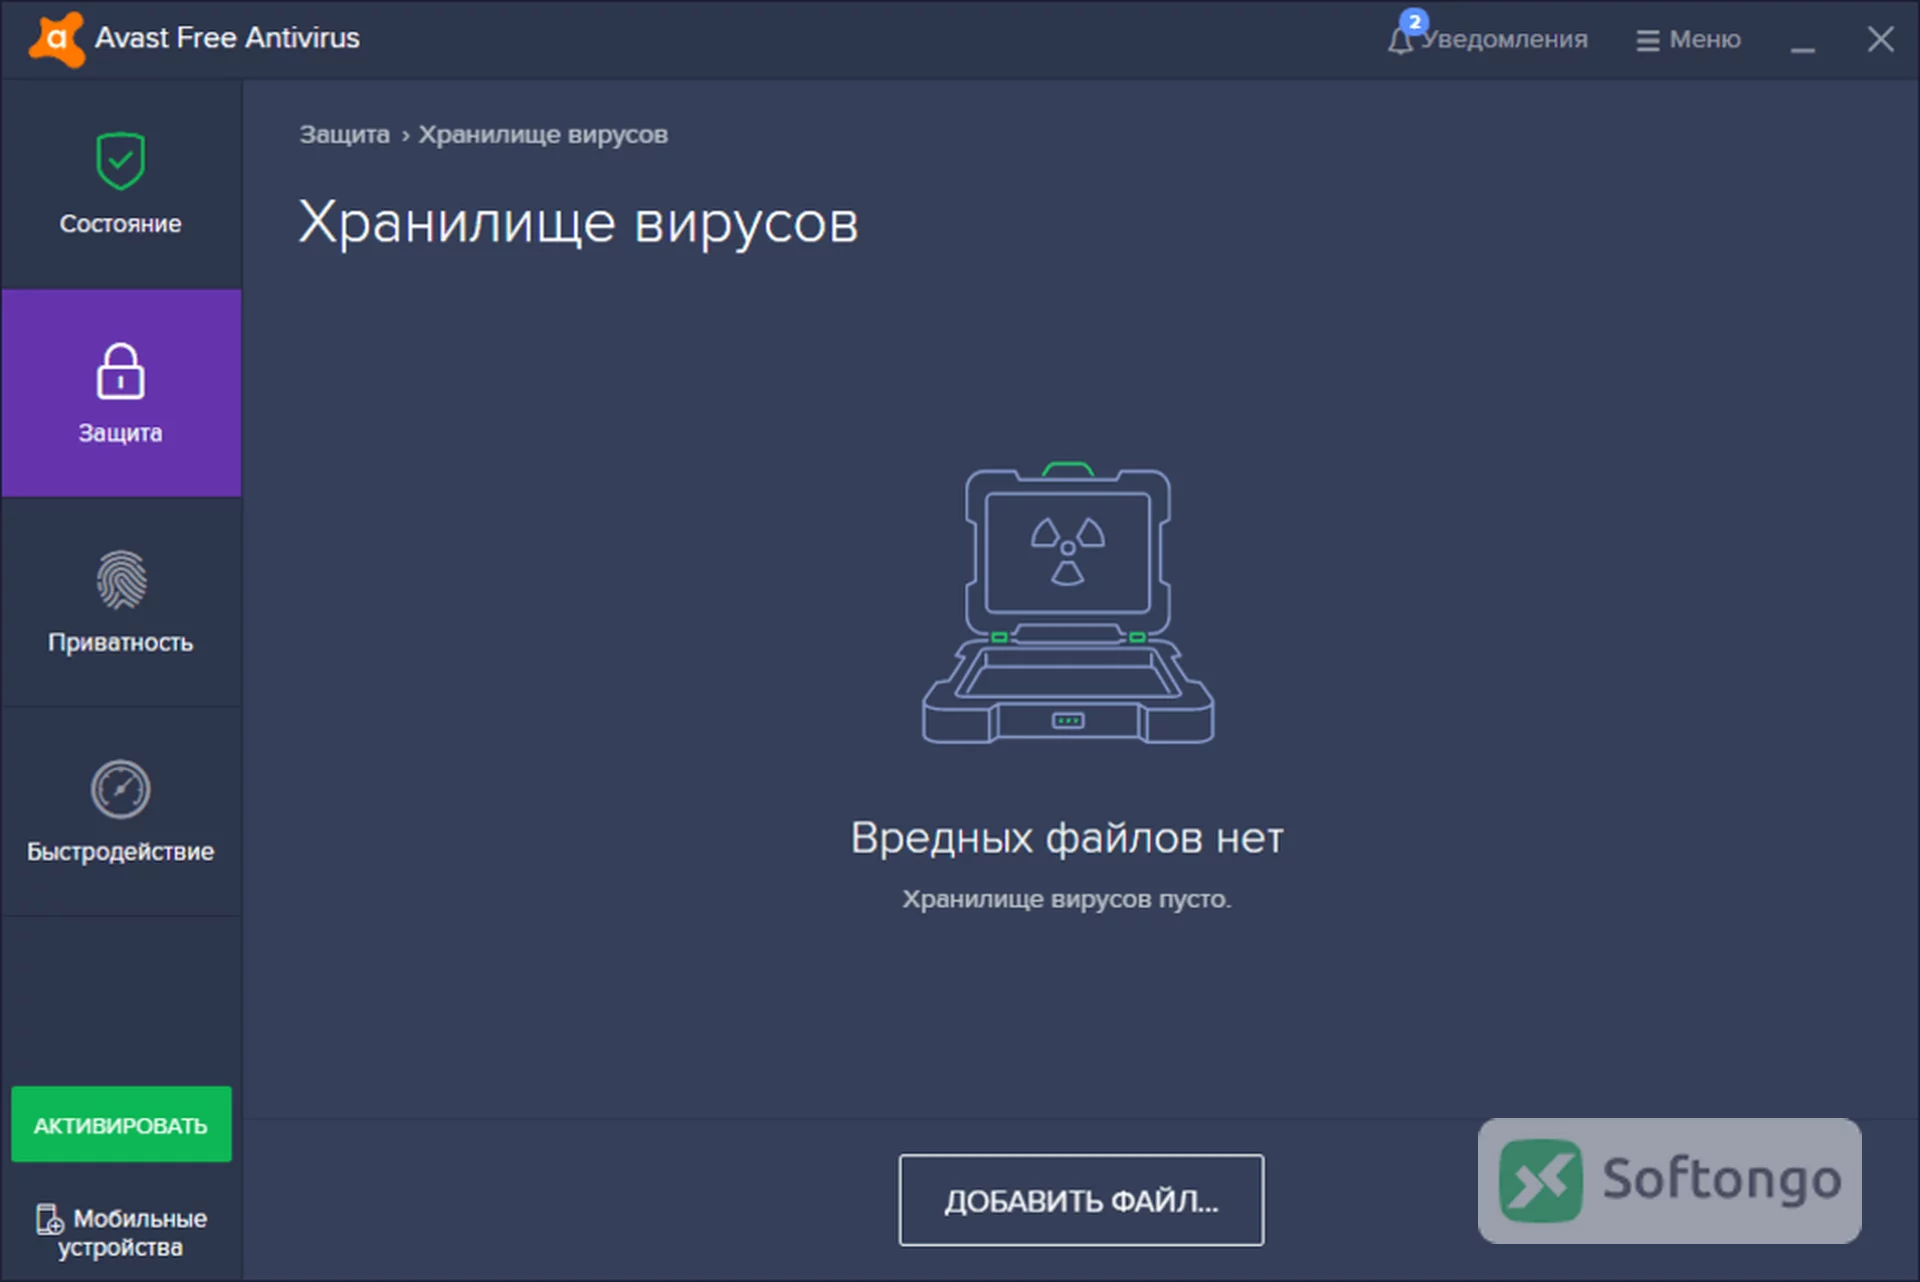Click the Хранилище вирусов пусто text
Screen dimensions: 1920x1282
[1067, 899]
